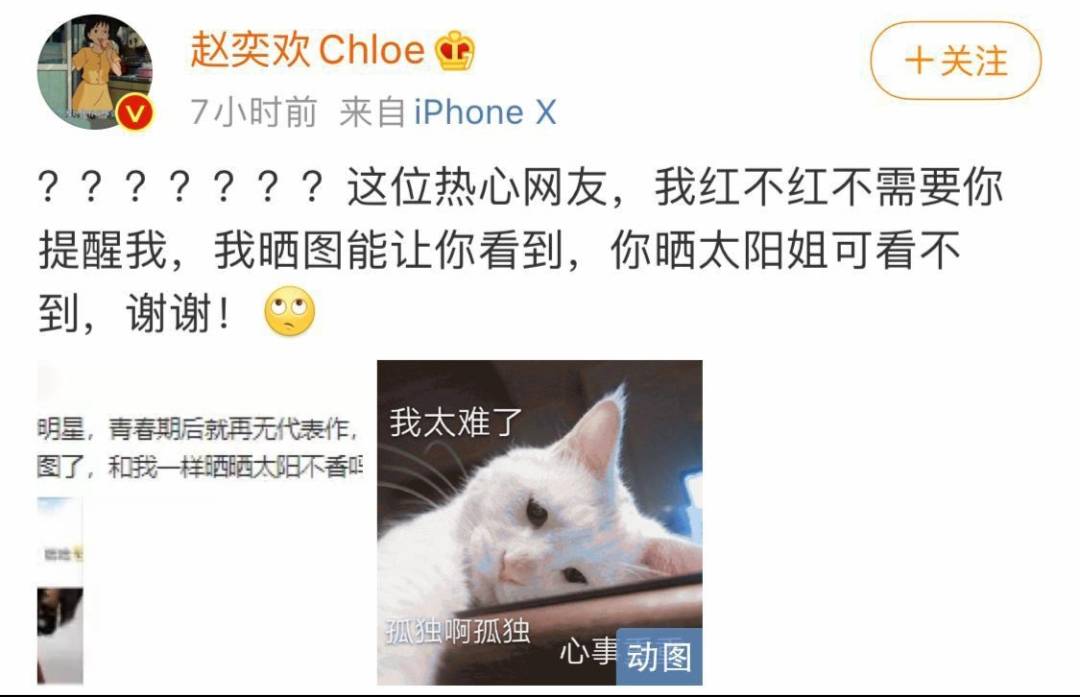This screenshot has height=697, width=1080.
Task: Open the white cat GIF image
Action: tap(539, 523)
